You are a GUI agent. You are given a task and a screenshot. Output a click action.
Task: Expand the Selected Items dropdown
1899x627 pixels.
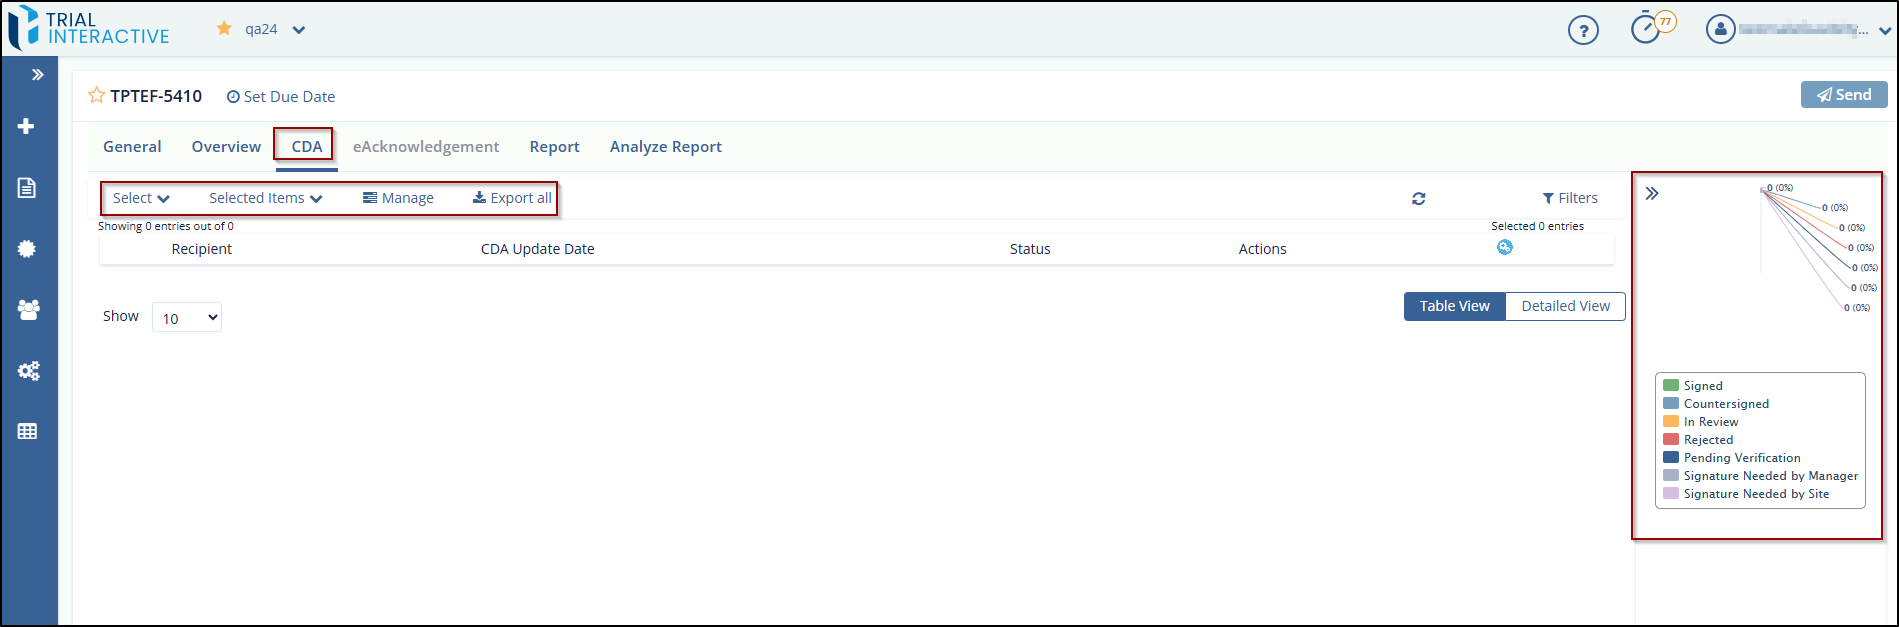(x=265, y=198)
